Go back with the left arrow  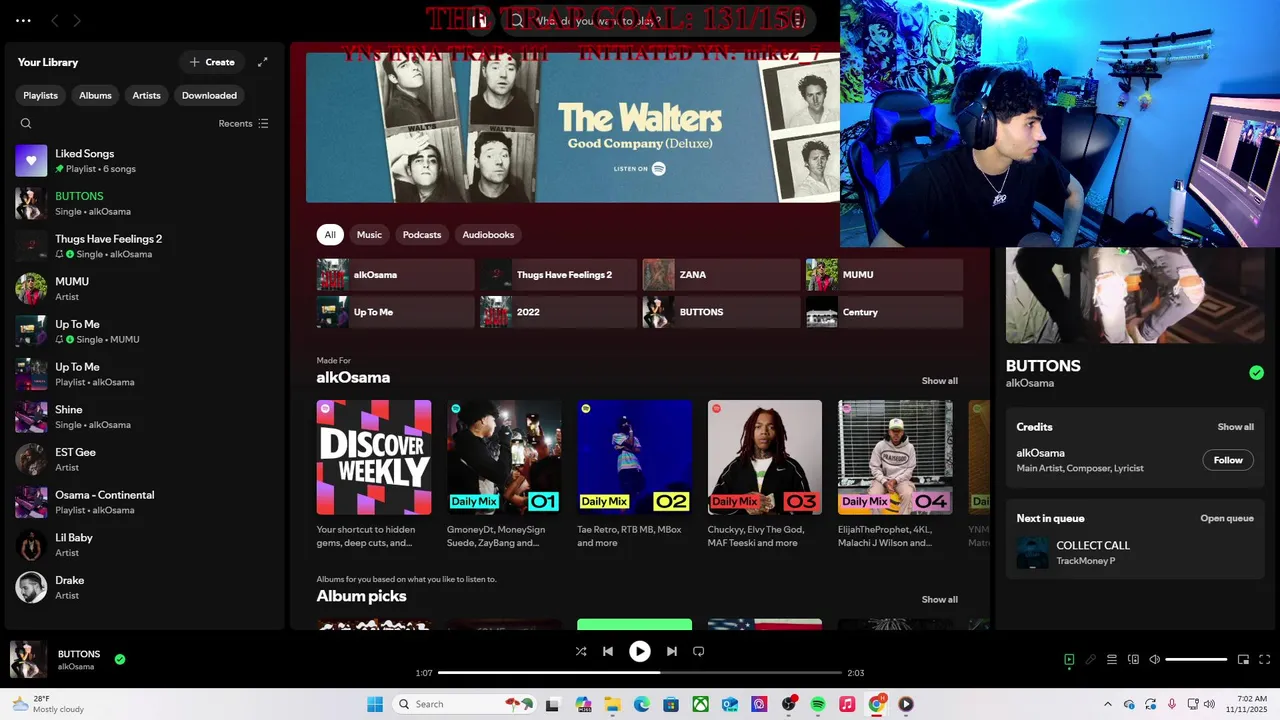[x=55, y=20]
